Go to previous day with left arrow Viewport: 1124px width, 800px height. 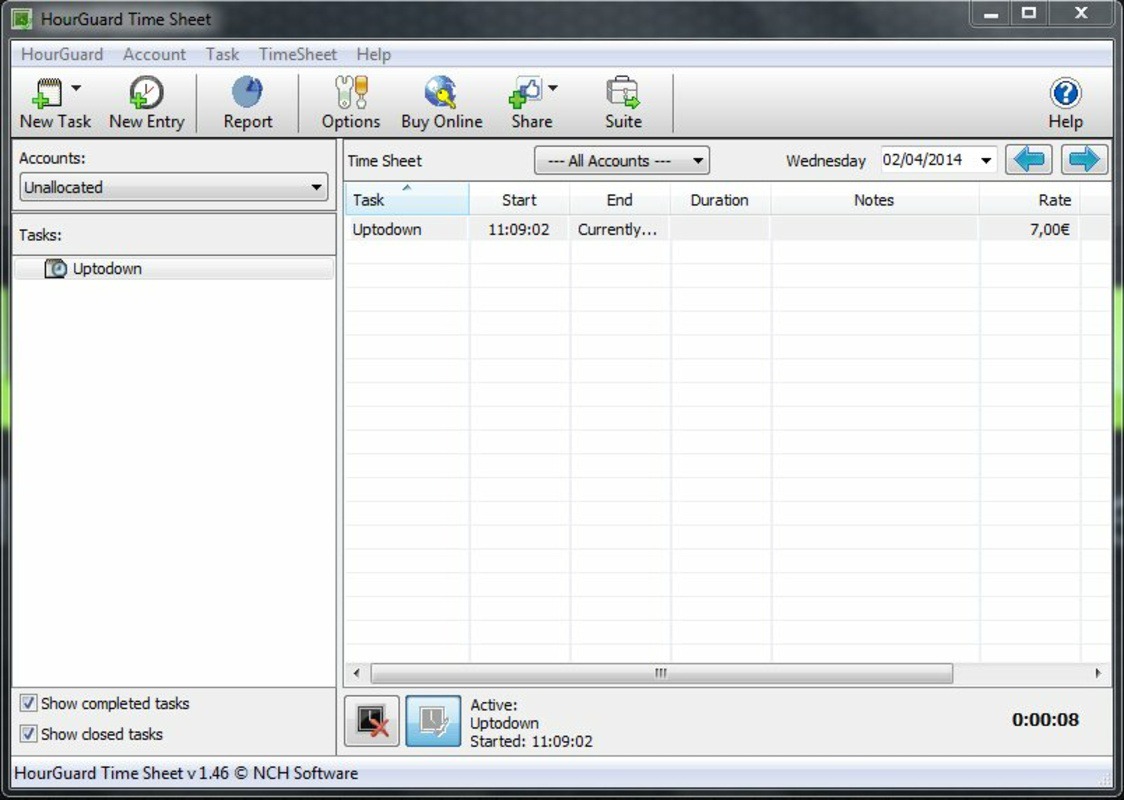(1029, 160)
